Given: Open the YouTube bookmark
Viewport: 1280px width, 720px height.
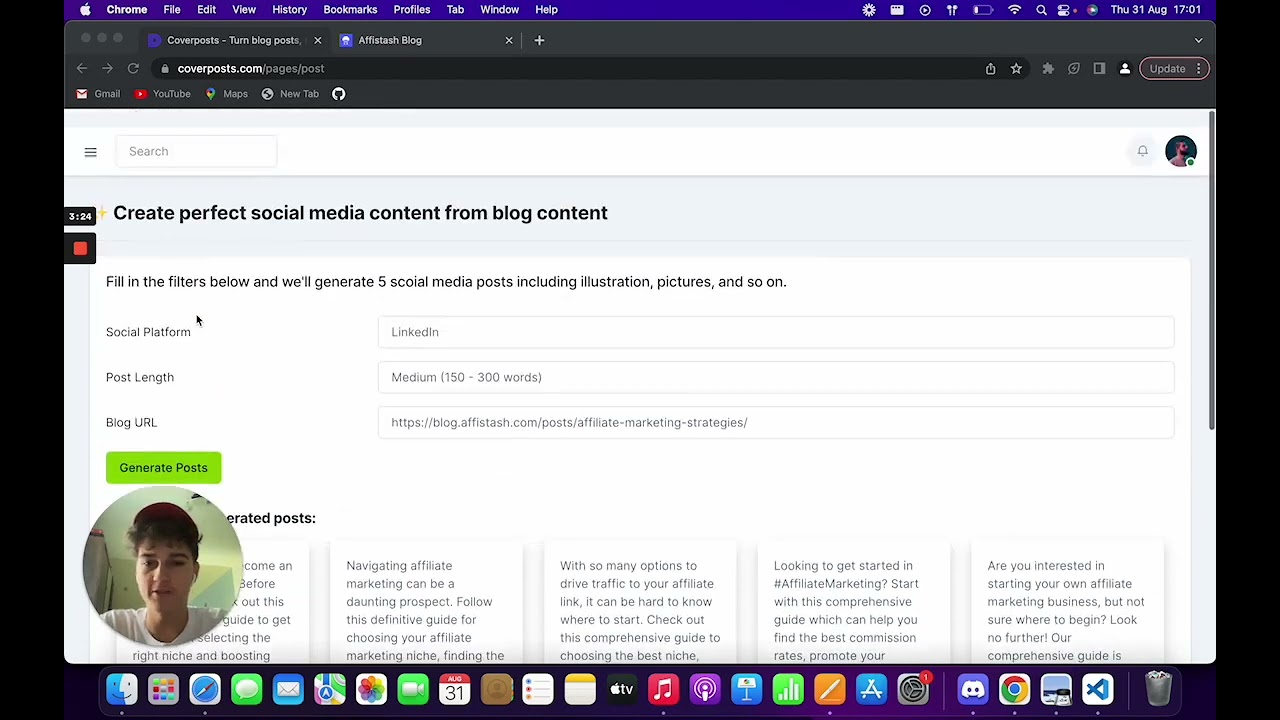Looking at the screenshot, I should (162, 94).
